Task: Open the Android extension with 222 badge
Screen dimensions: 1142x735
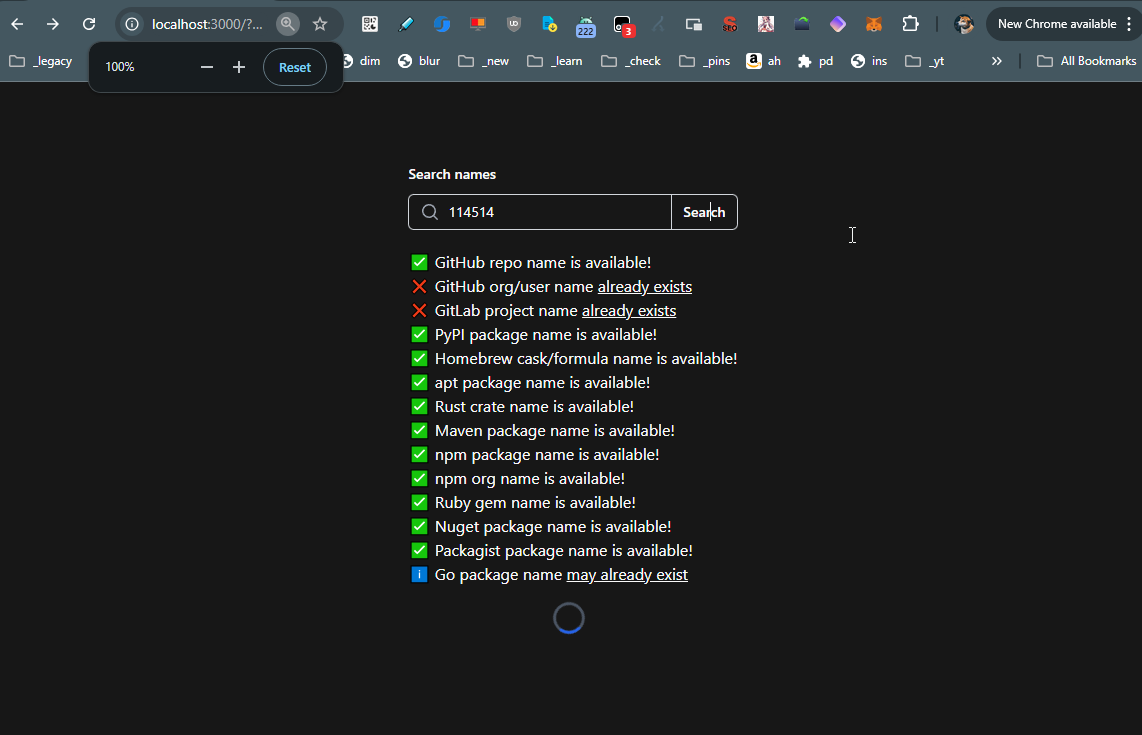Action: tap(586, 26)
